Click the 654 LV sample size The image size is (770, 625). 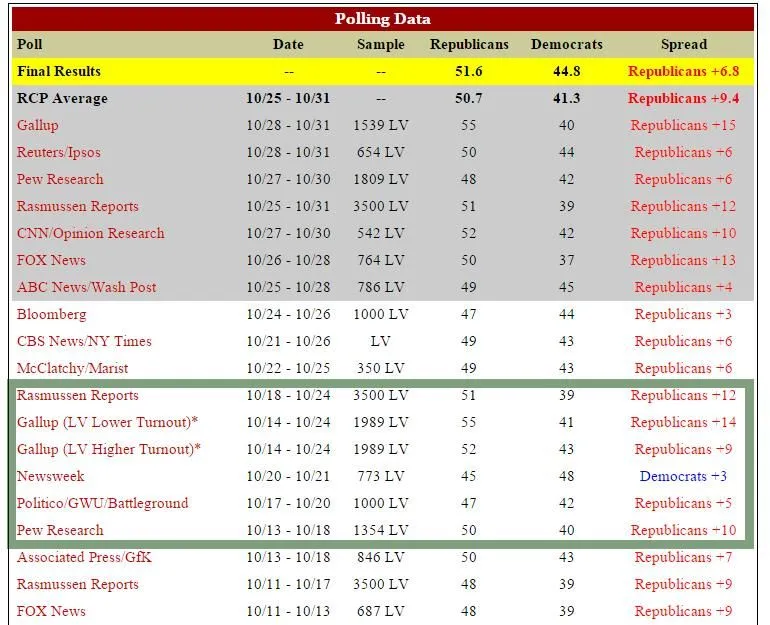(x=381, y=152)
